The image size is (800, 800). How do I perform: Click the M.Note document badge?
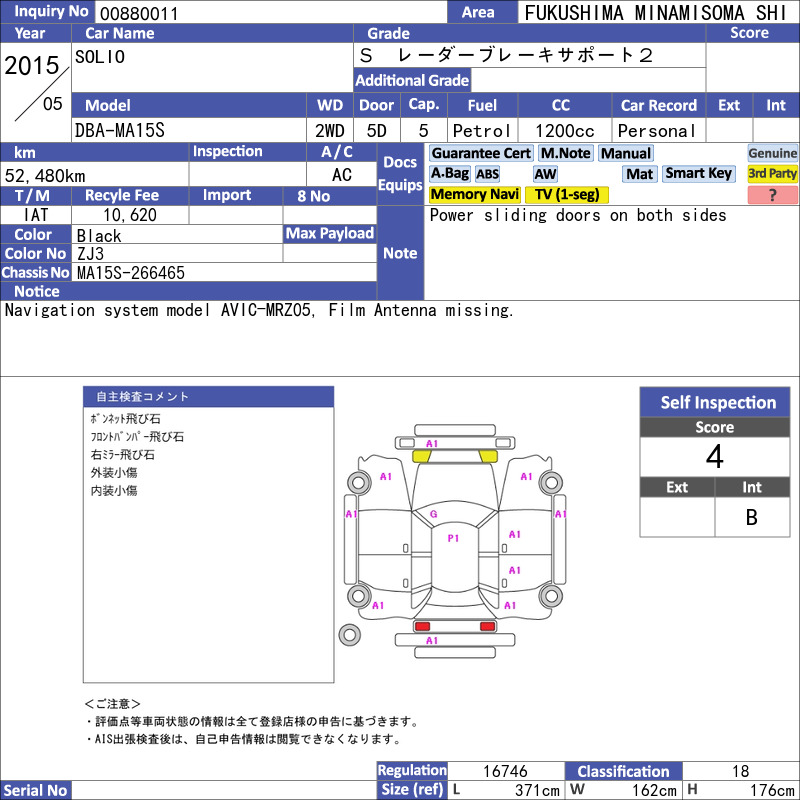[x=566, y=153]
